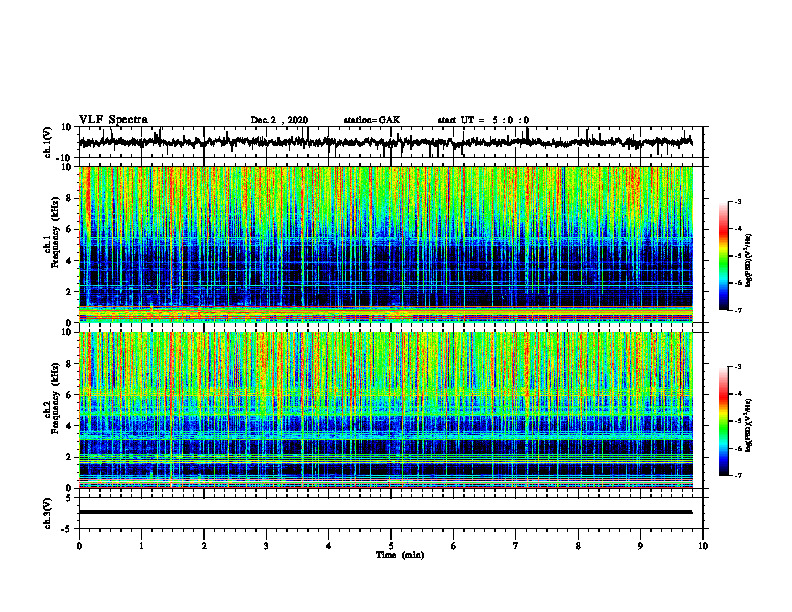Viewport: 792px width, 612px height.
Task: Click the date text 'Dec. 2 , 2020'
Action: (x=279, y=120)
